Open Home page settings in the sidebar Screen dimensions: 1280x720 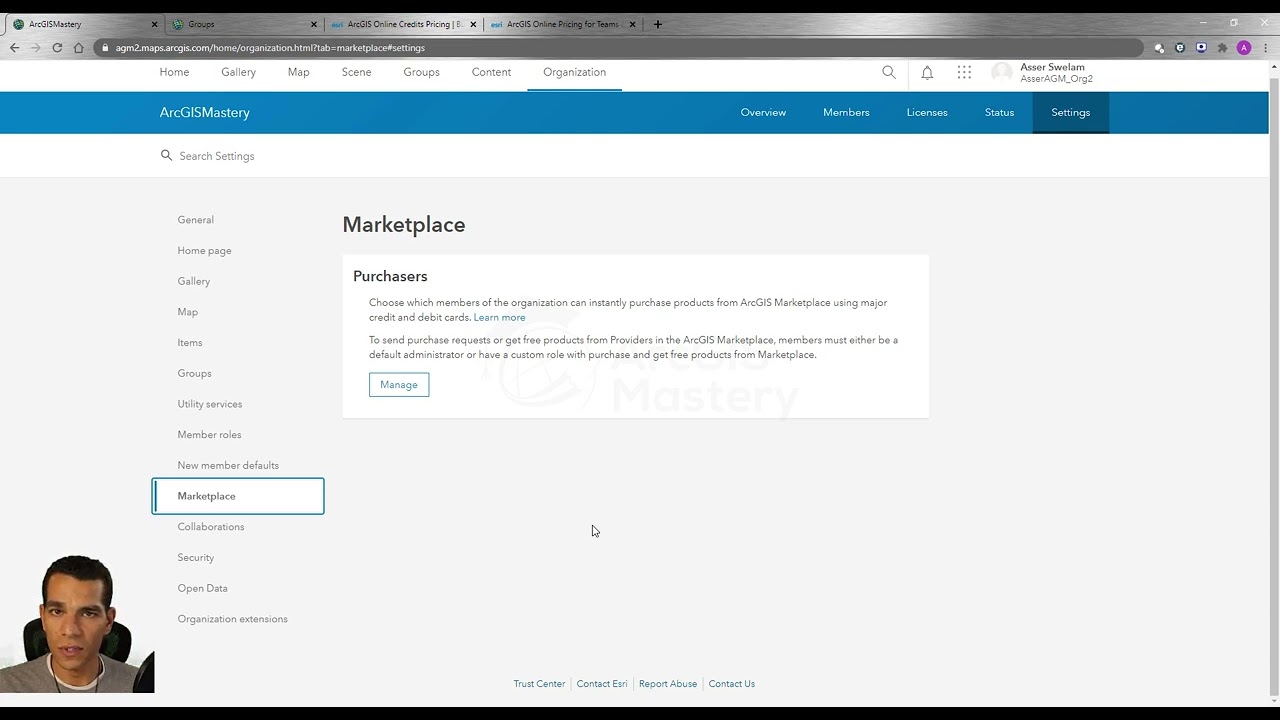(x=204, y=251)
